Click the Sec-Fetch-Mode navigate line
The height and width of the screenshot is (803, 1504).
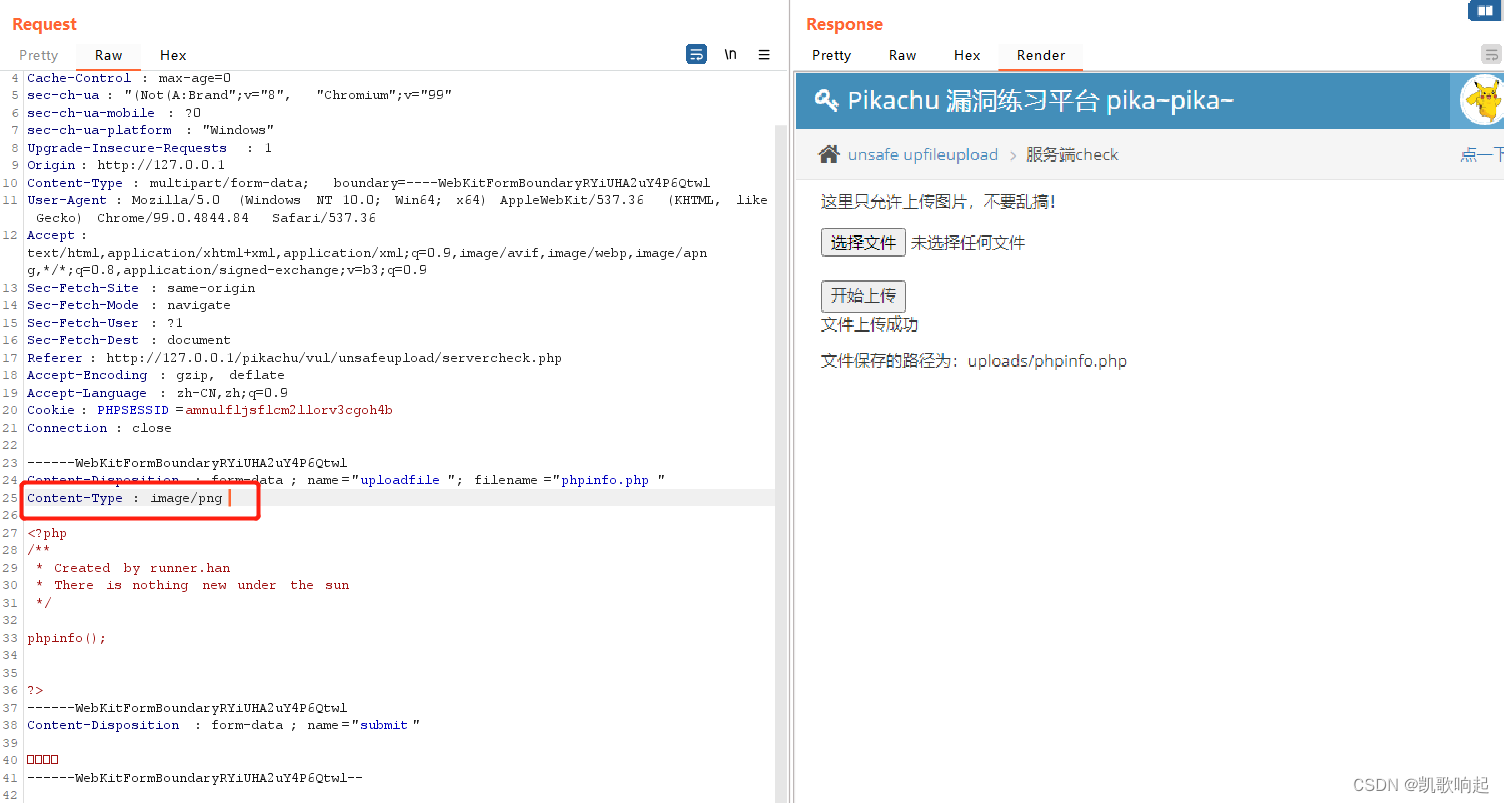pos(128,305)
